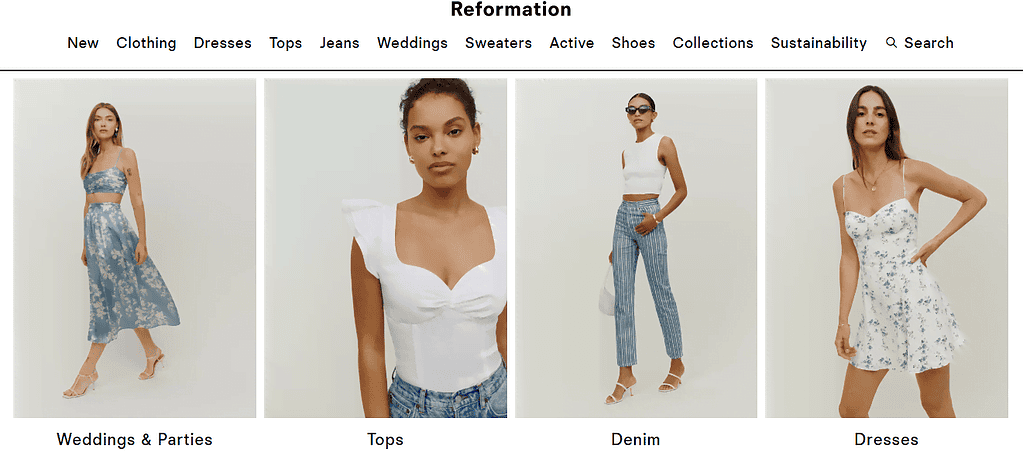Open the white ruffle top image

pyautogui.click(x=386, y=248)
